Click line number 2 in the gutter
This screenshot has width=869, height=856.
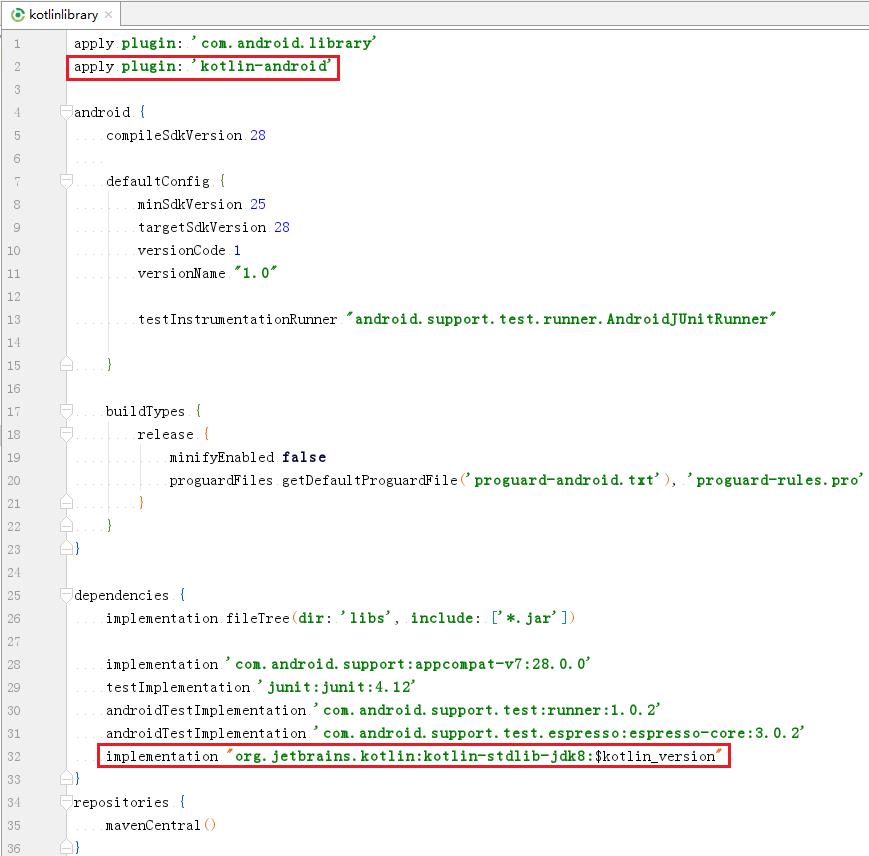17,66
